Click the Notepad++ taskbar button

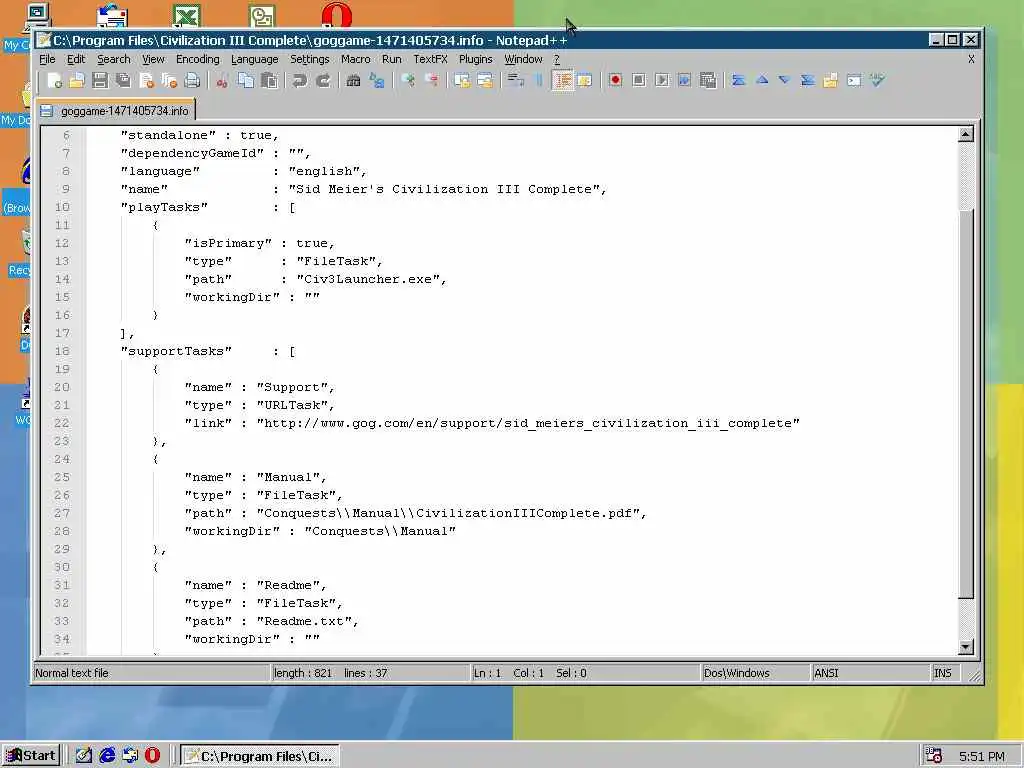(259, 756)
